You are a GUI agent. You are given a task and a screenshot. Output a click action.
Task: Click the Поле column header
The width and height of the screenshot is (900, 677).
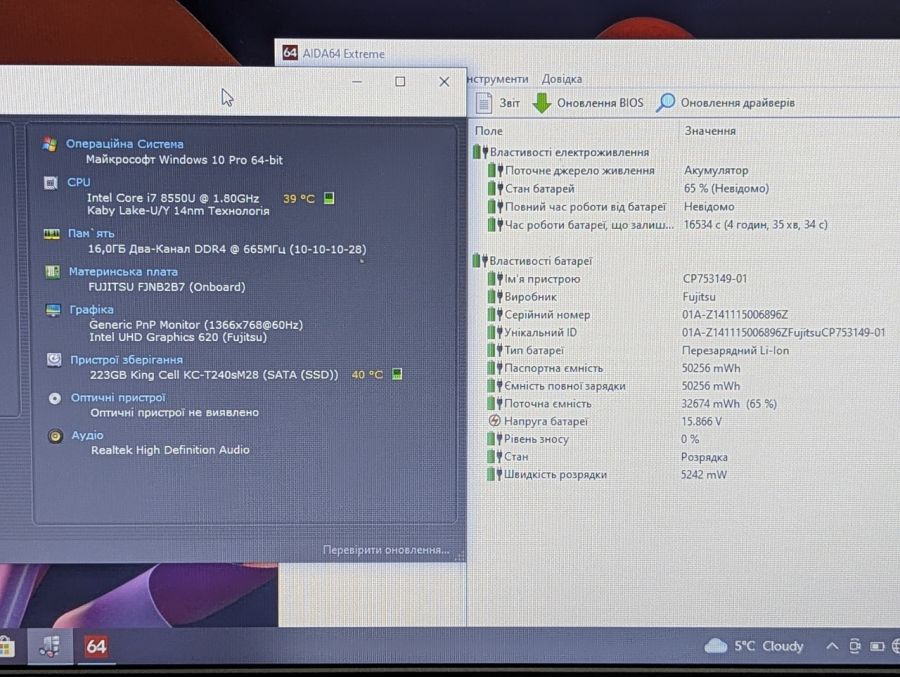488,131
